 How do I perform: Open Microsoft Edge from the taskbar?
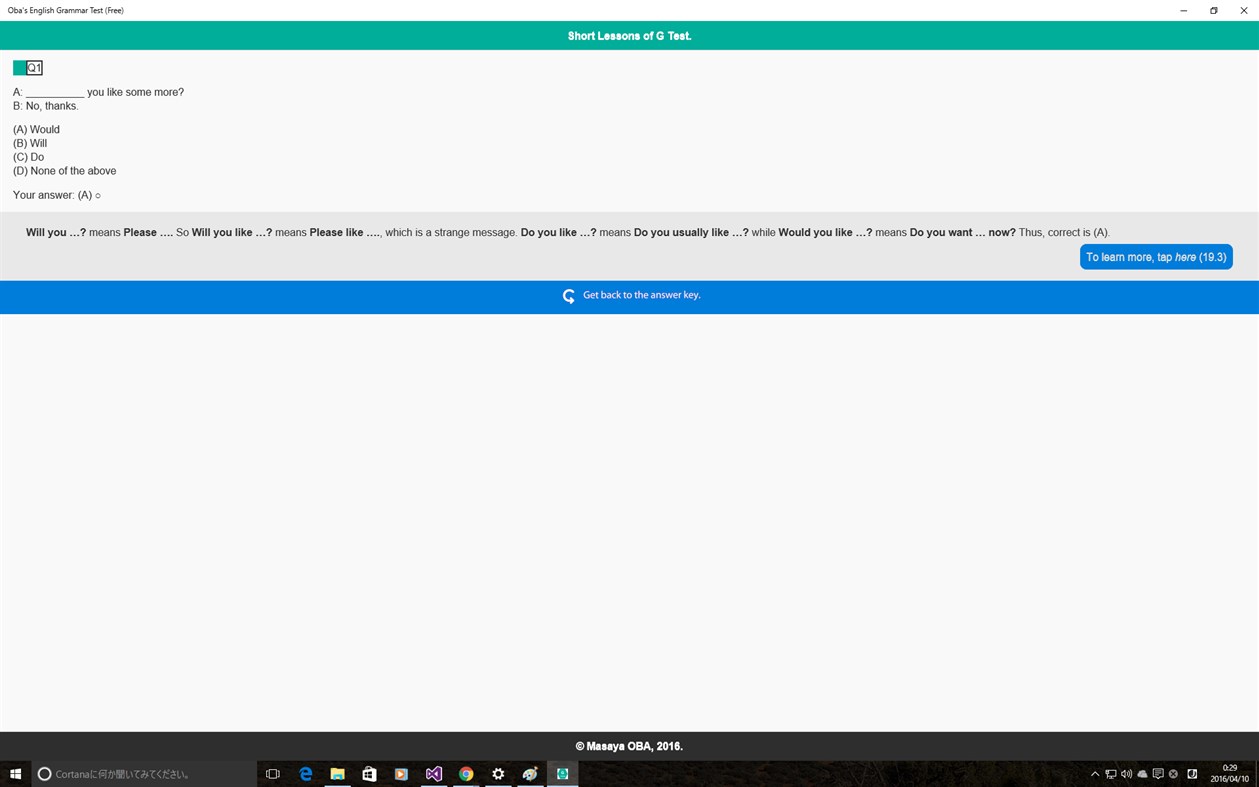(306, 773)
